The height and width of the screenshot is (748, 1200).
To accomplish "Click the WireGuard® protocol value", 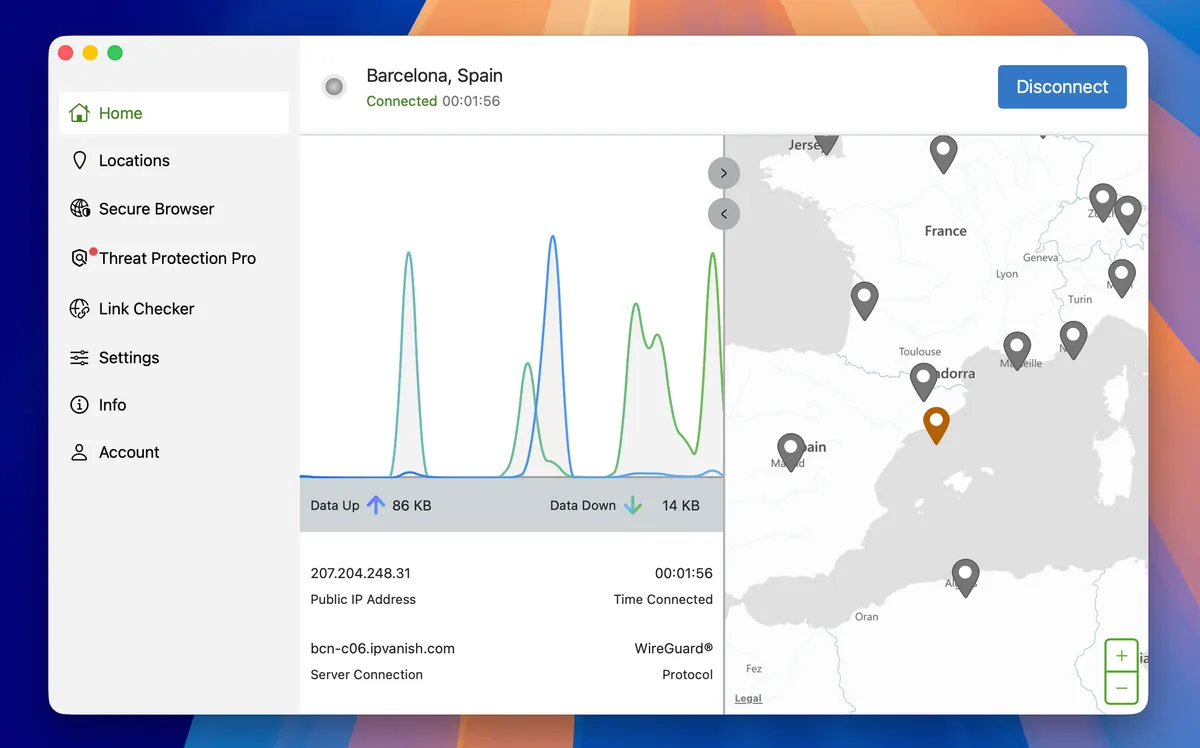I will point(674,648).
